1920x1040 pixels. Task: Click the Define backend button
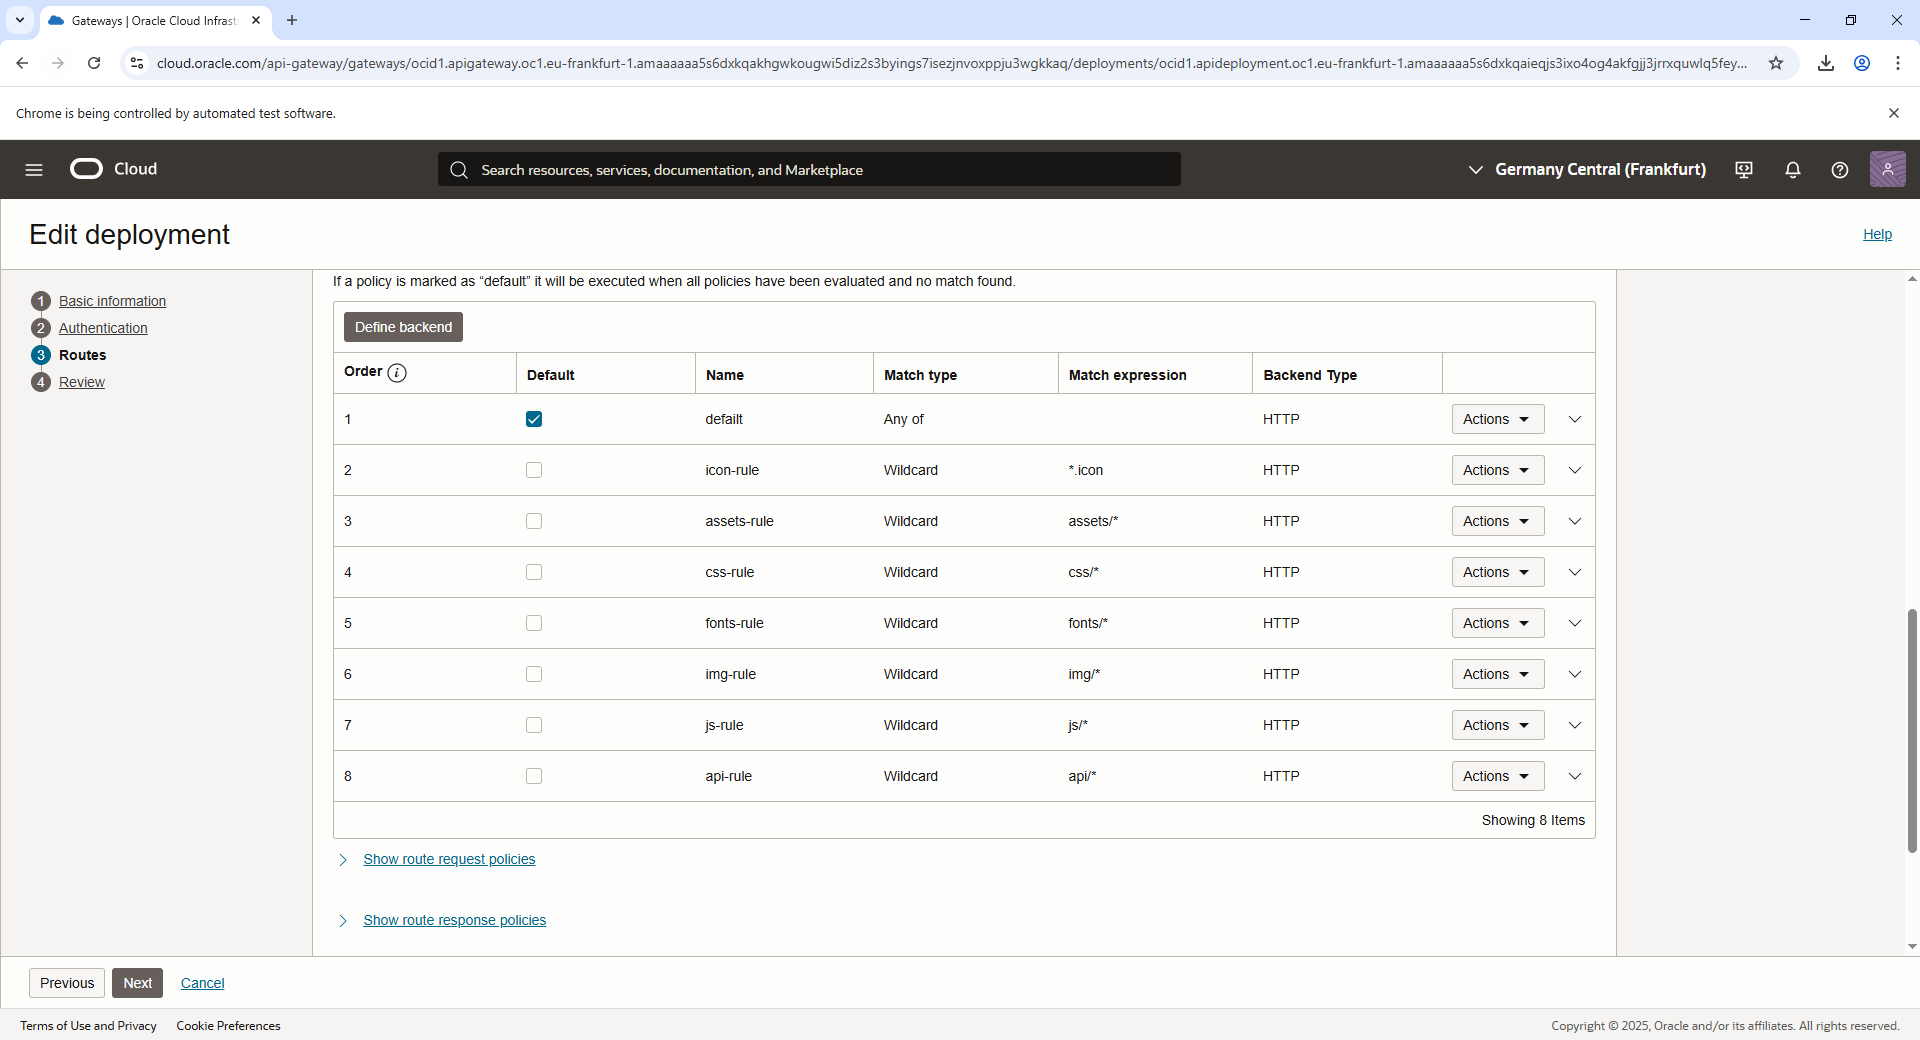[x=403, y=327]
